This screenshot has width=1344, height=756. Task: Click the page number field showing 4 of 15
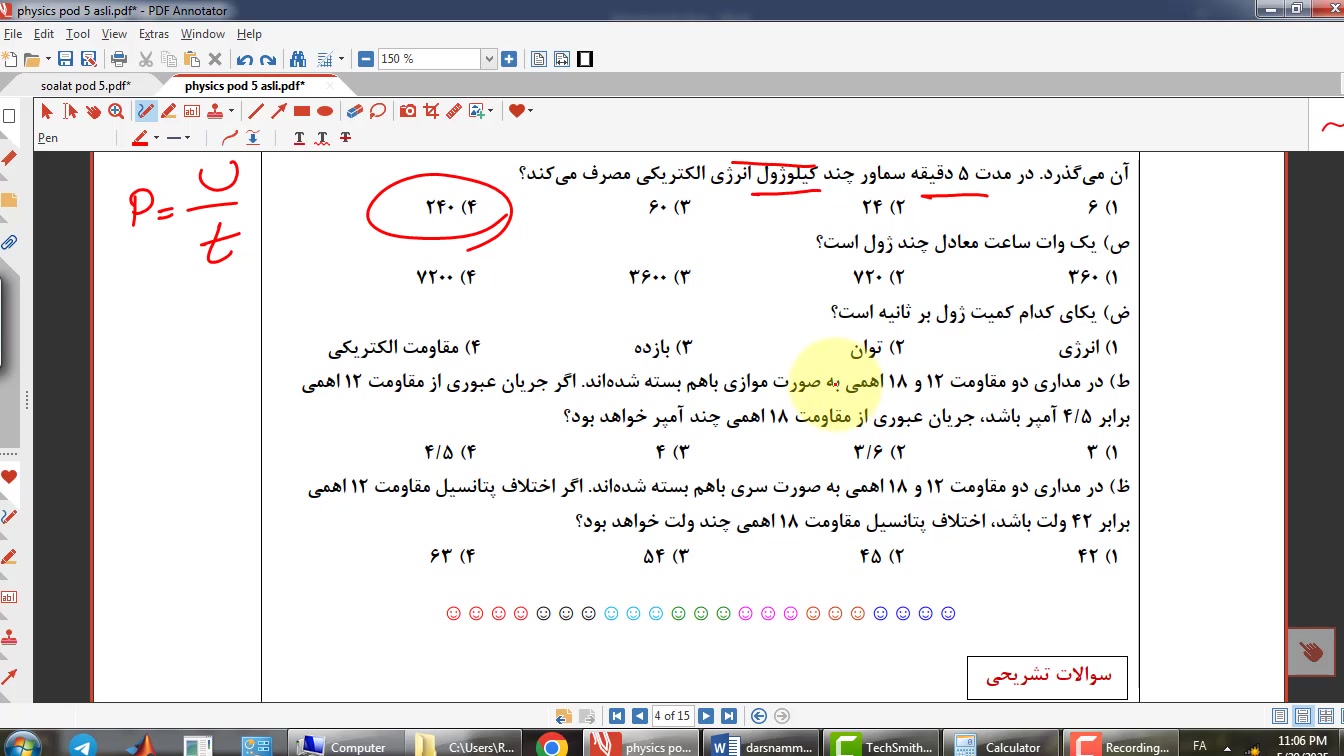671,716
